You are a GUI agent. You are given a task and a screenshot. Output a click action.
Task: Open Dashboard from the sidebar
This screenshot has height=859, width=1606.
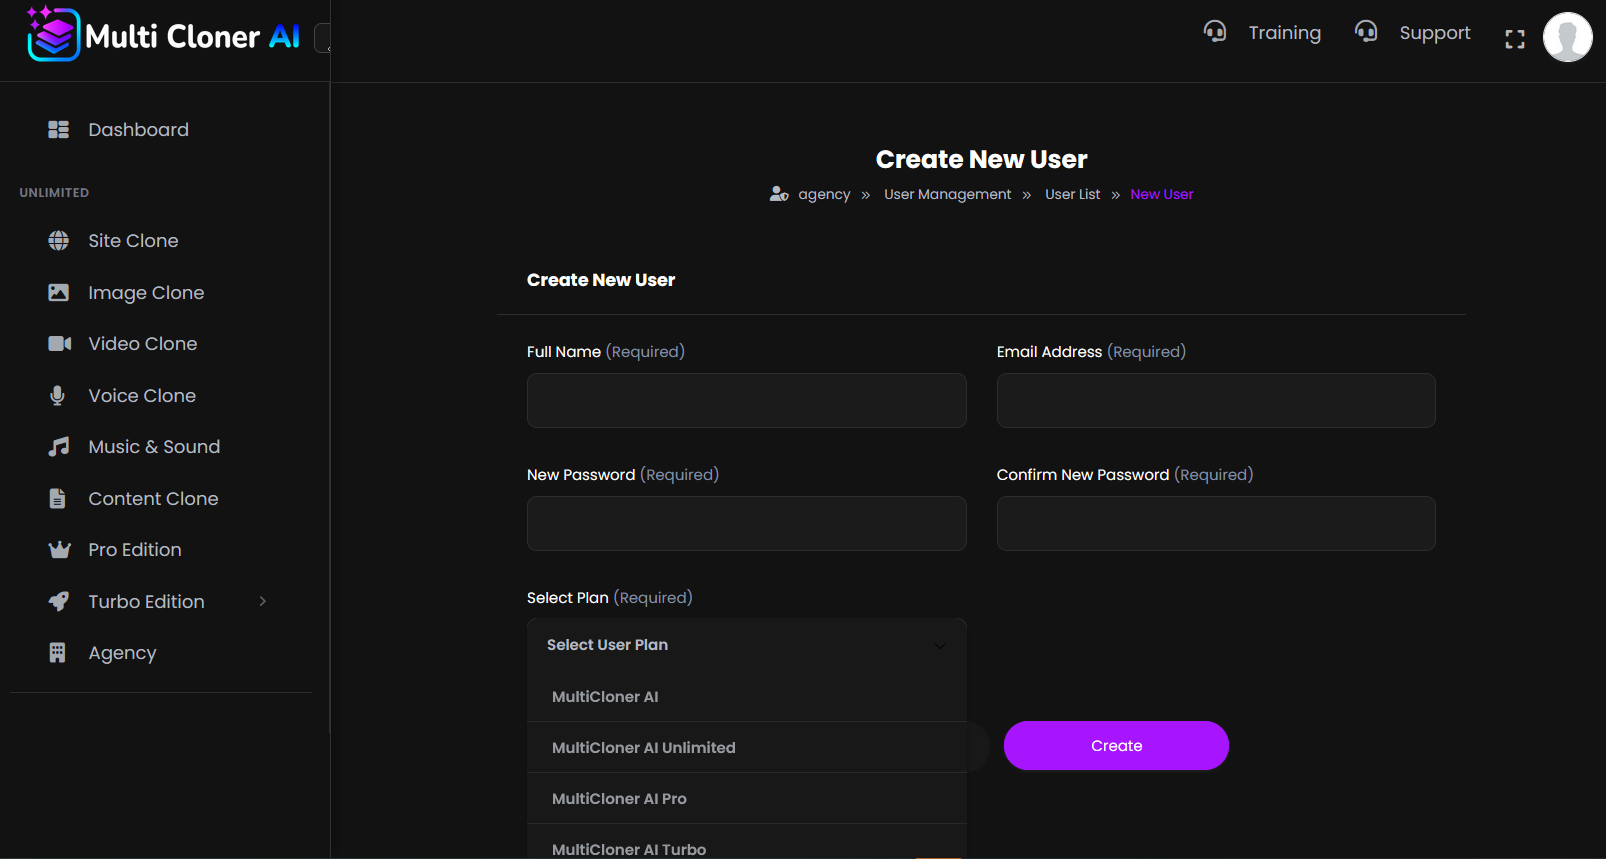point(138,130)
